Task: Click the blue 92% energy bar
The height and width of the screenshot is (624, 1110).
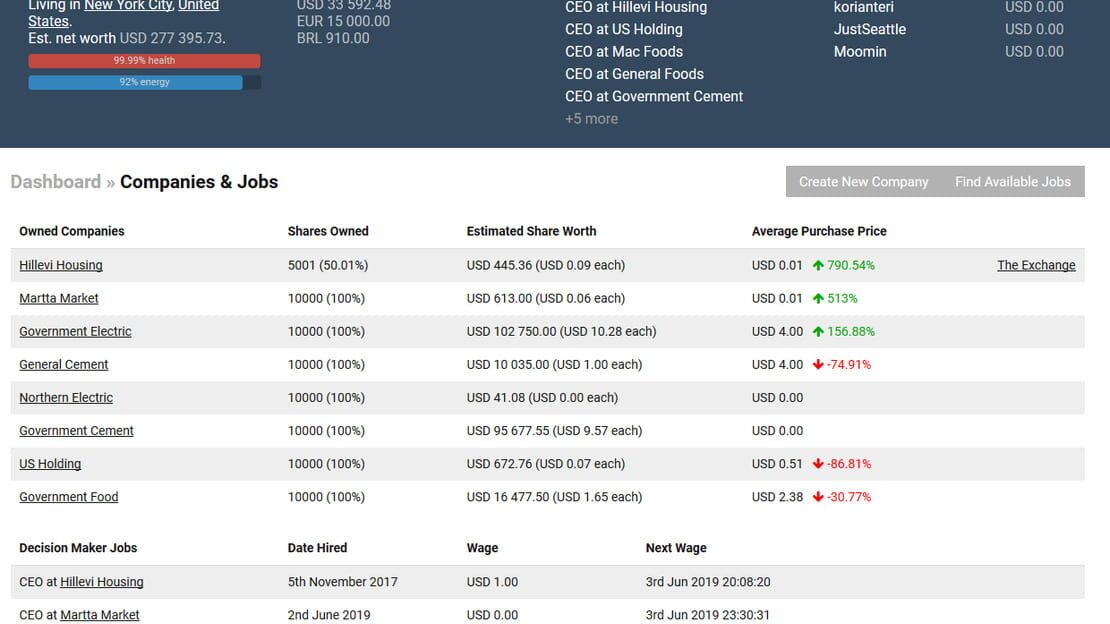Action: 144,82
